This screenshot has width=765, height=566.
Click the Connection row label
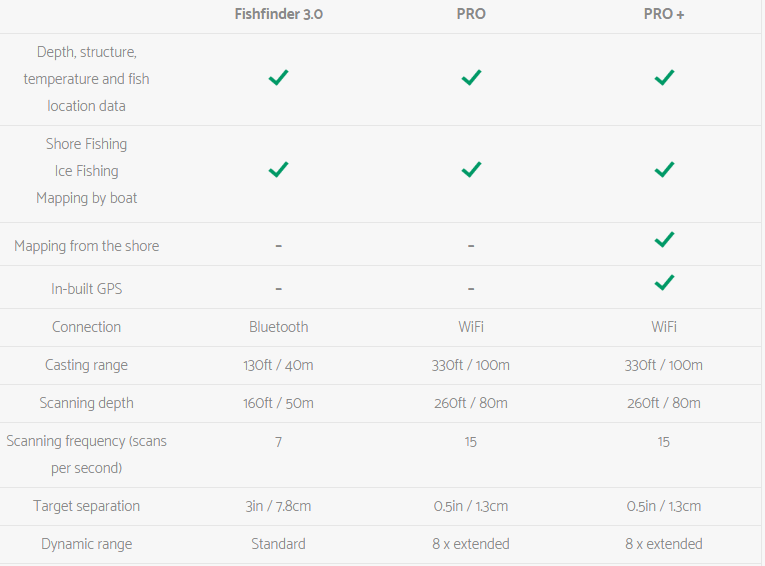pos(87,327)
